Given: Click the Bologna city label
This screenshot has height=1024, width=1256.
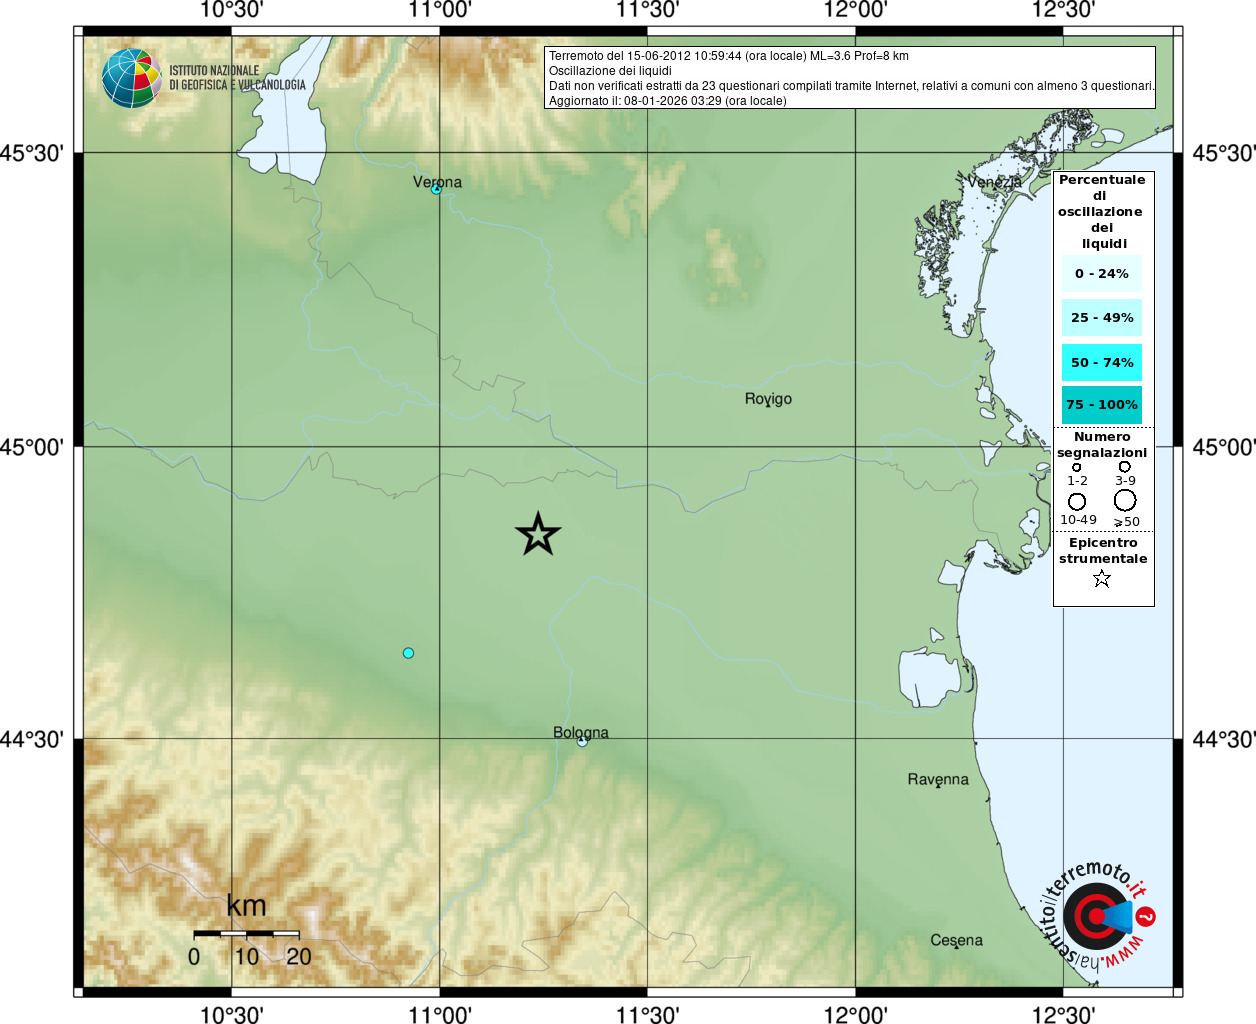Looking at the screenshot, I should tap(581, 732).
